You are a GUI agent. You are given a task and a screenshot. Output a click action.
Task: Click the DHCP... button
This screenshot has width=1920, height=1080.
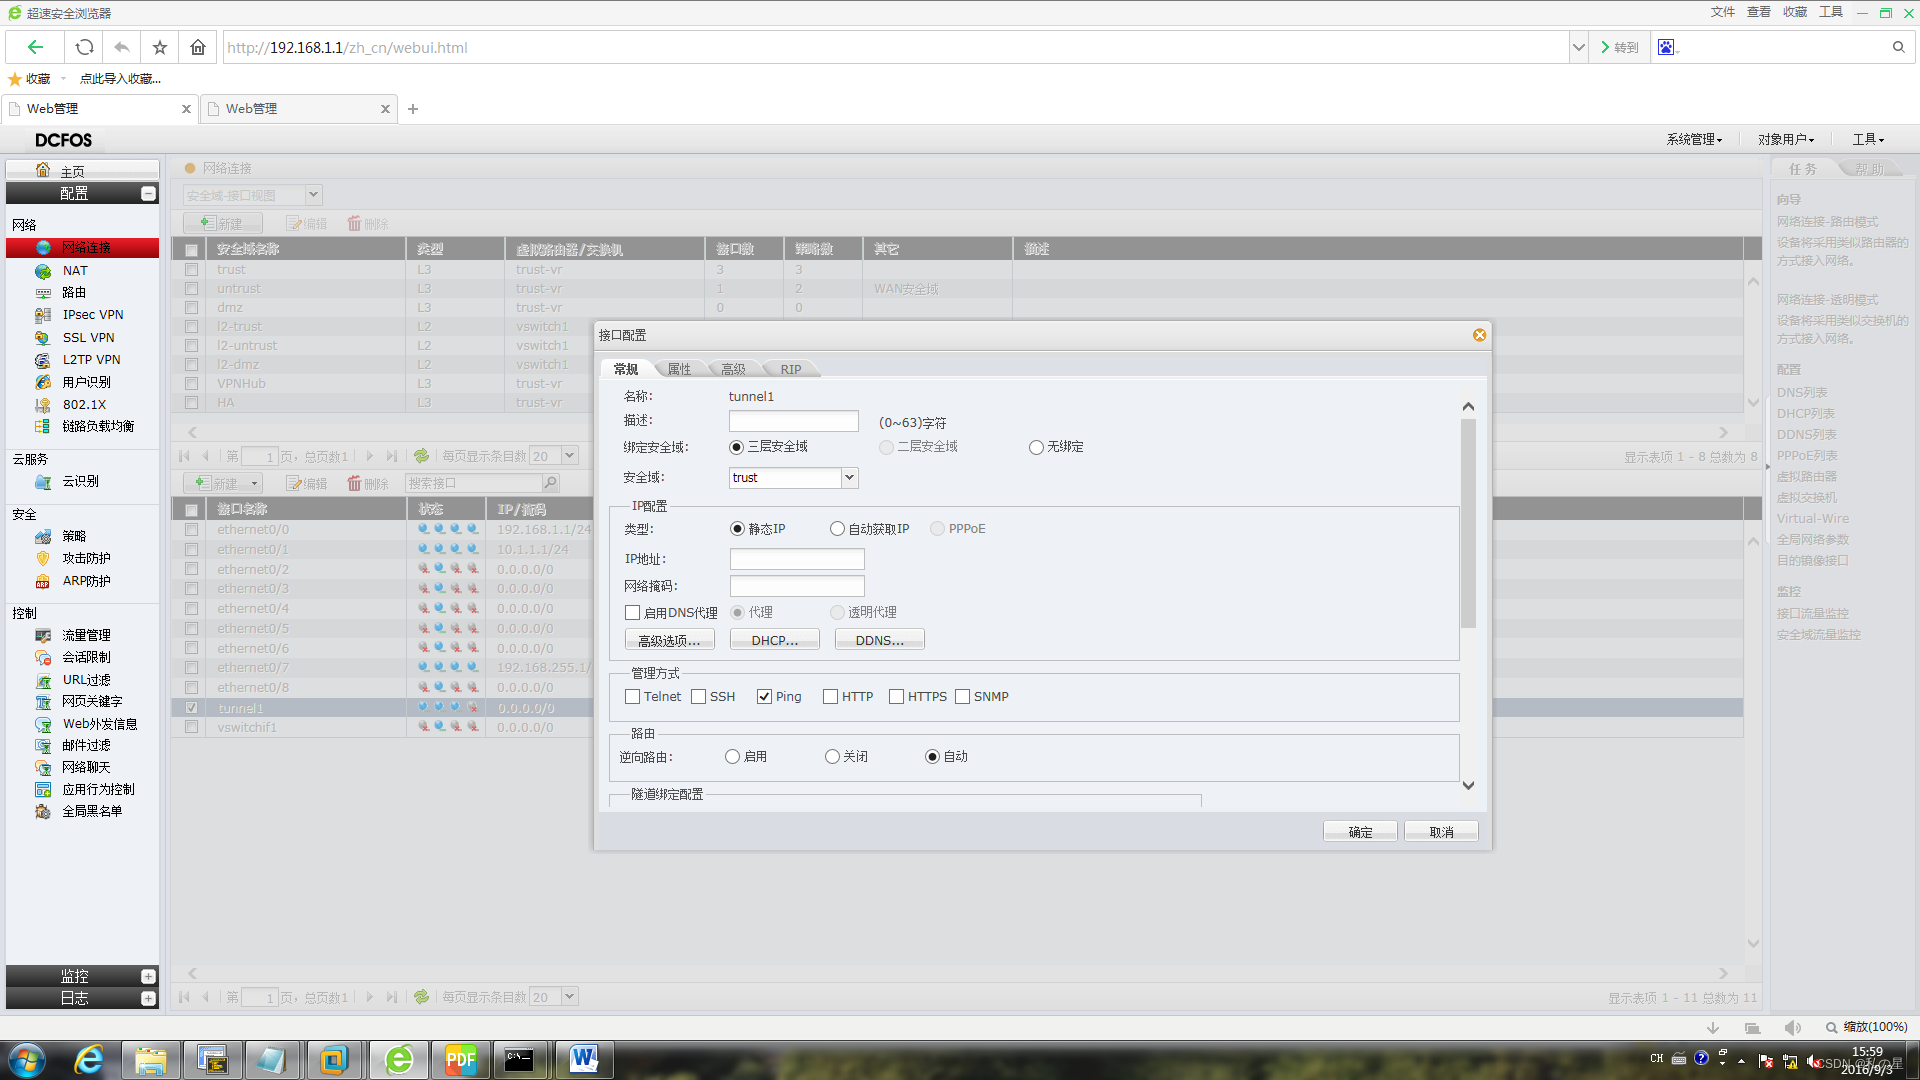(x=774, y=640)
